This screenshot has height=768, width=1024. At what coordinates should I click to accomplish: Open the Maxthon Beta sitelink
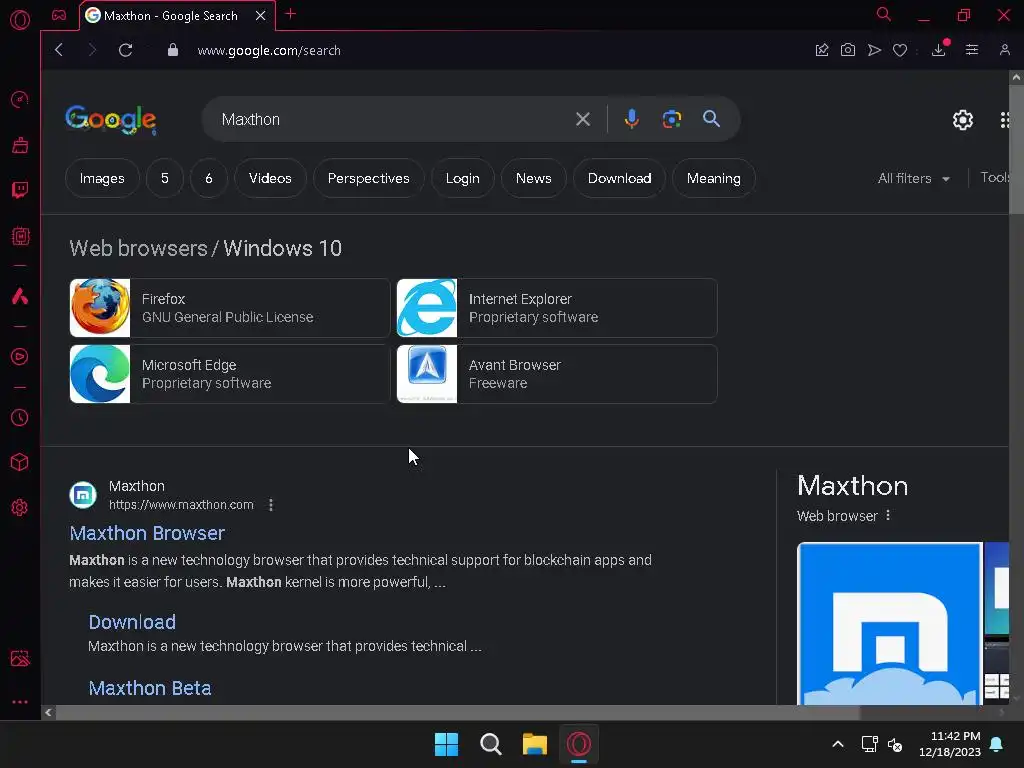point(150,688)
